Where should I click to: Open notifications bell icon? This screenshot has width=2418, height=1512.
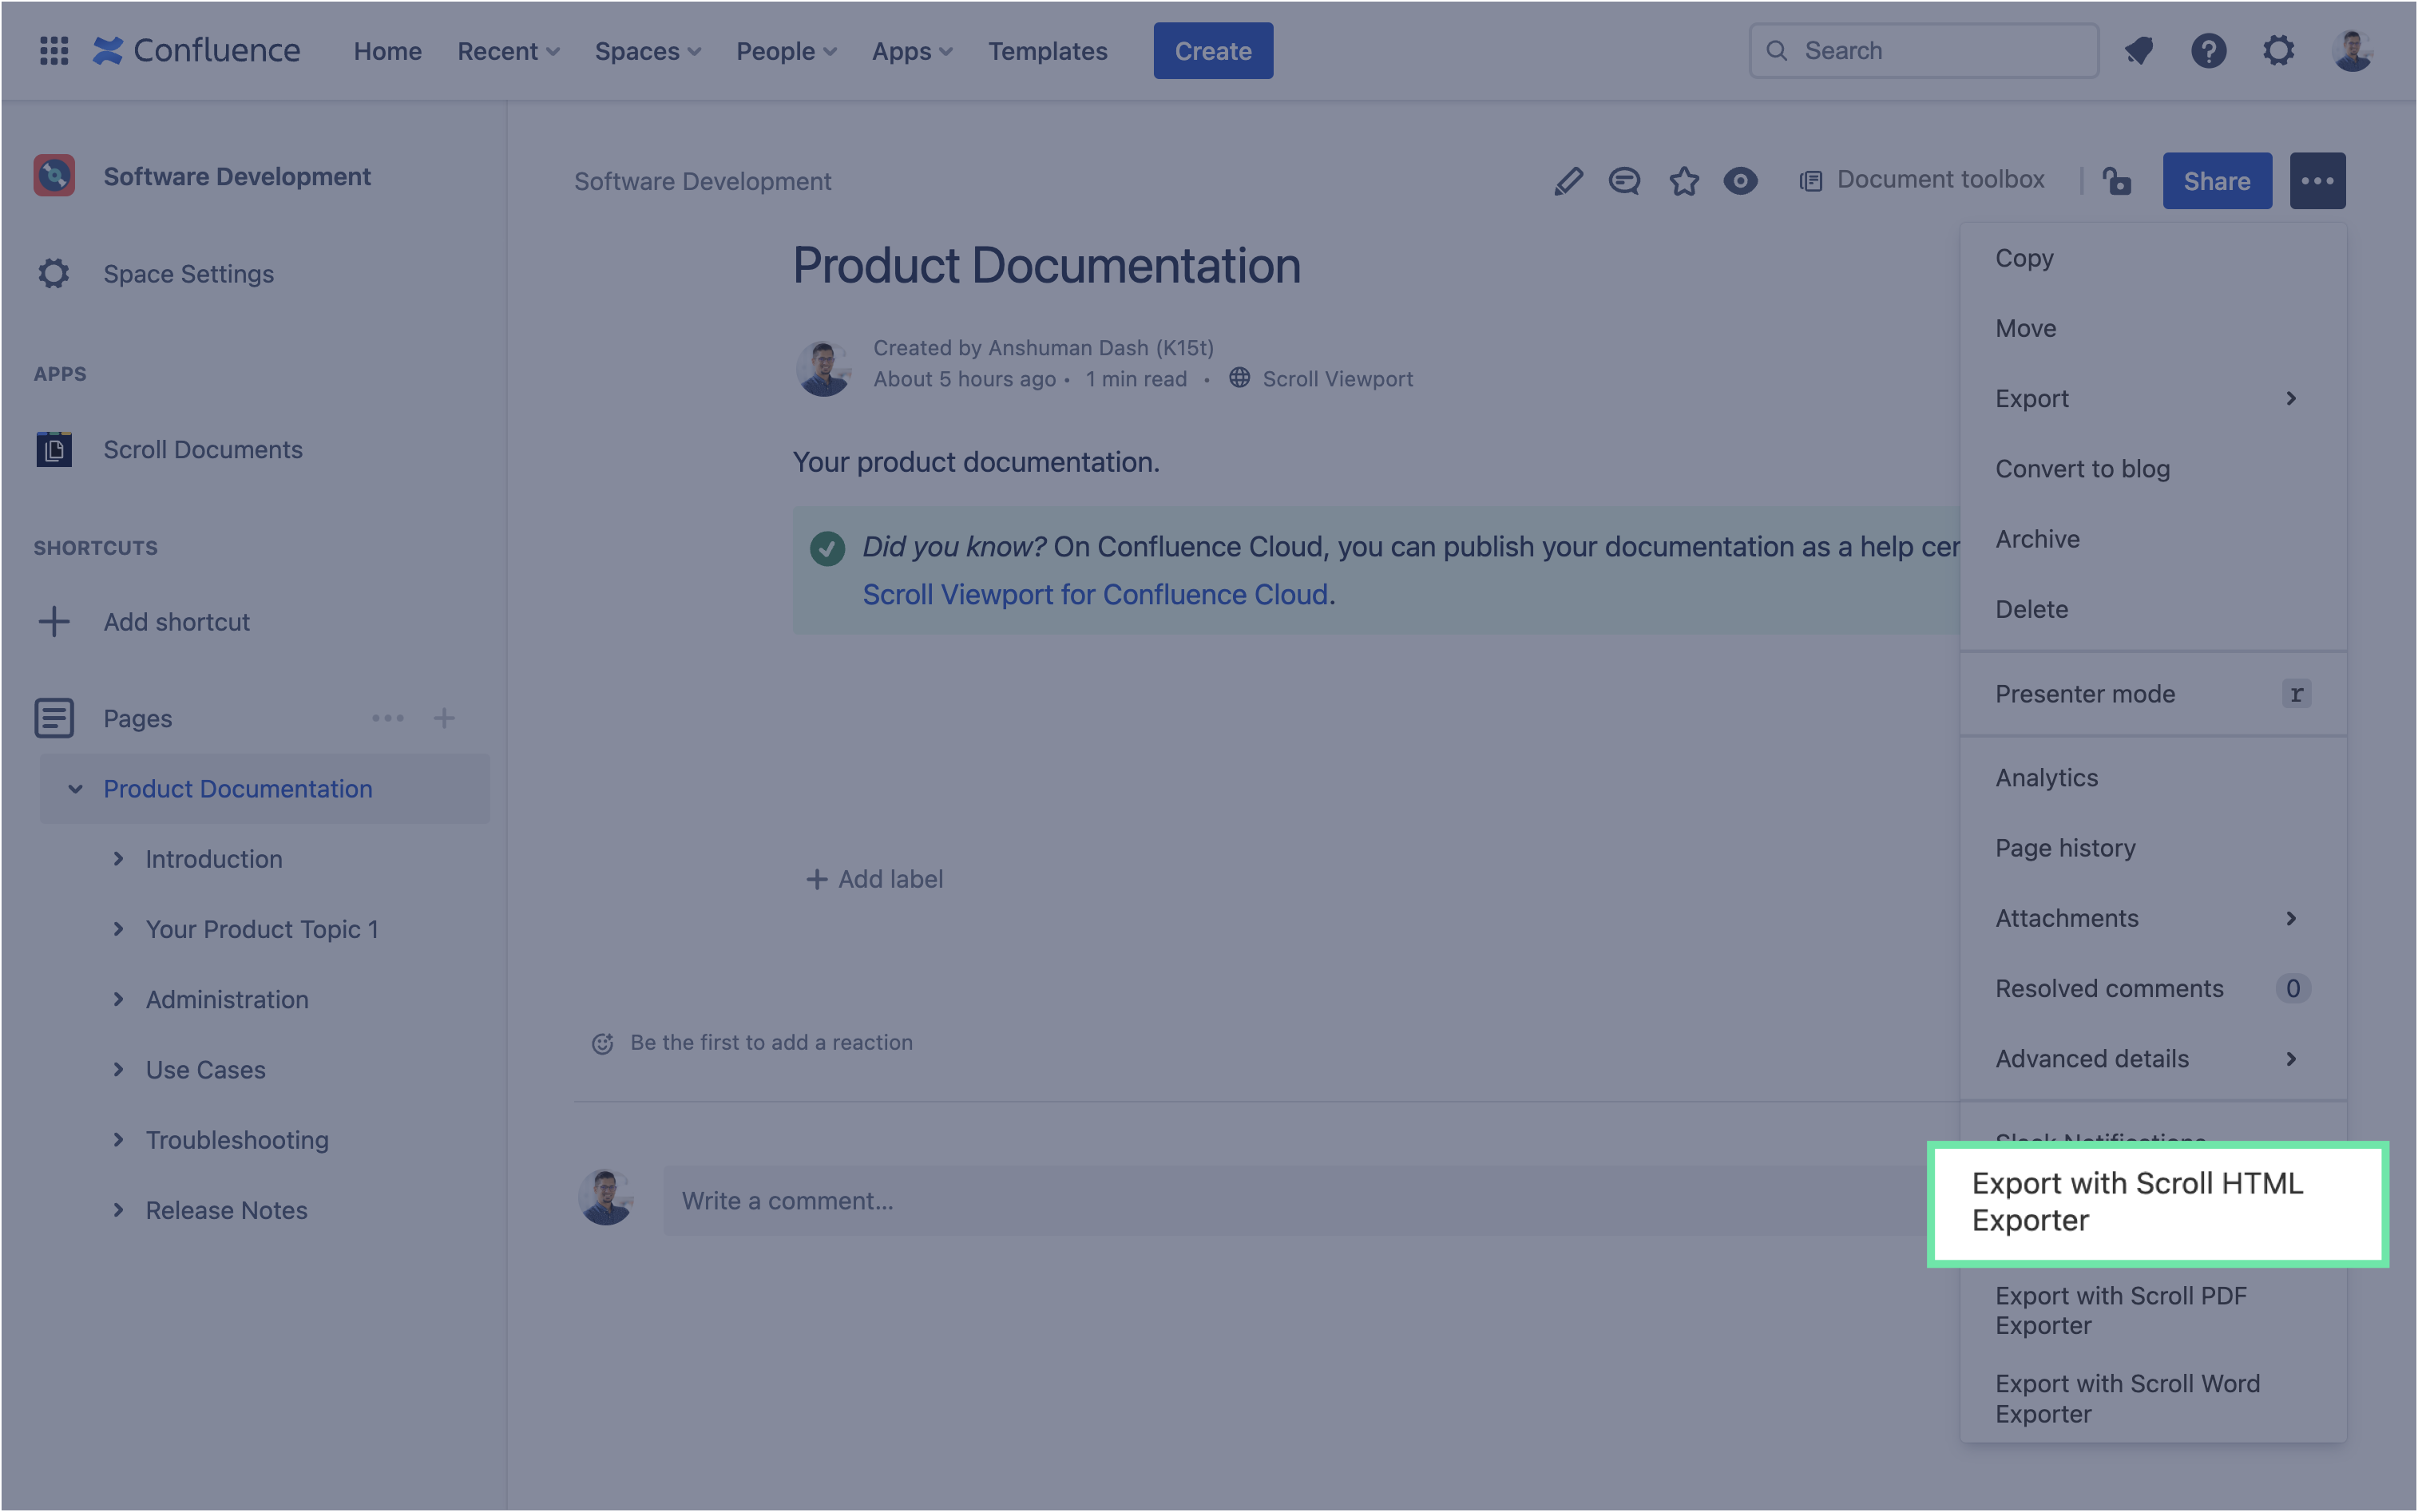coord(2139,51)
